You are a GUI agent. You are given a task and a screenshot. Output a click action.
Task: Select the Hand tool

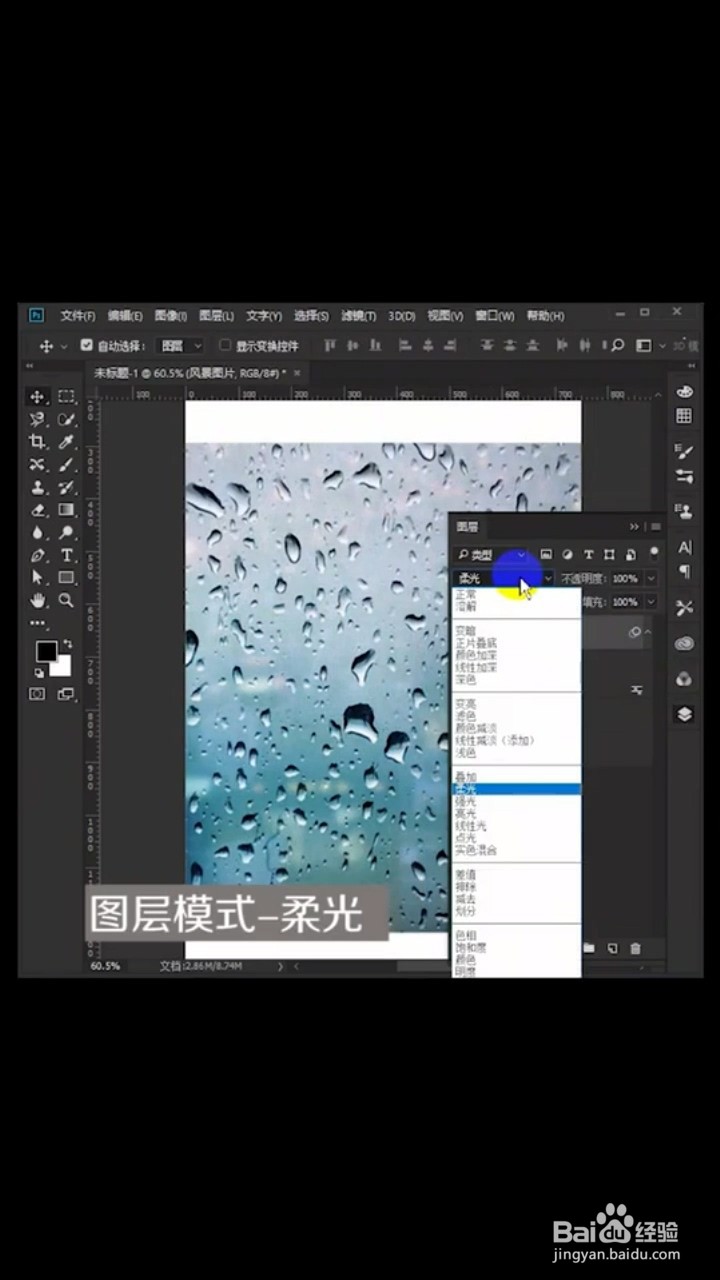pyautogui.click(x=38, y=600)
